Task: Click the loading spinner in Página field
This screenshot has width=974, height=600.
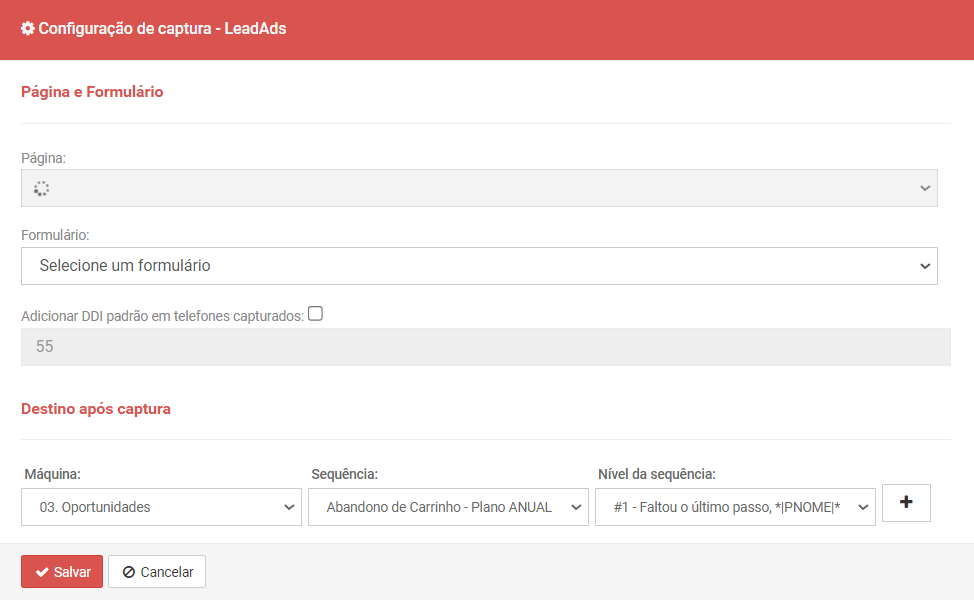Action: click(x=41, y=188)
